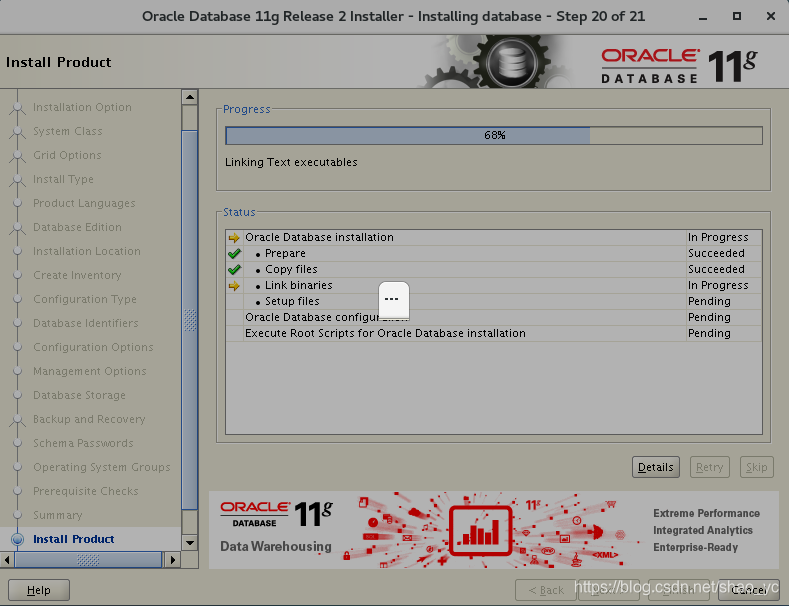
Task: Click the Details button
Action: click(x=656, y=467)
